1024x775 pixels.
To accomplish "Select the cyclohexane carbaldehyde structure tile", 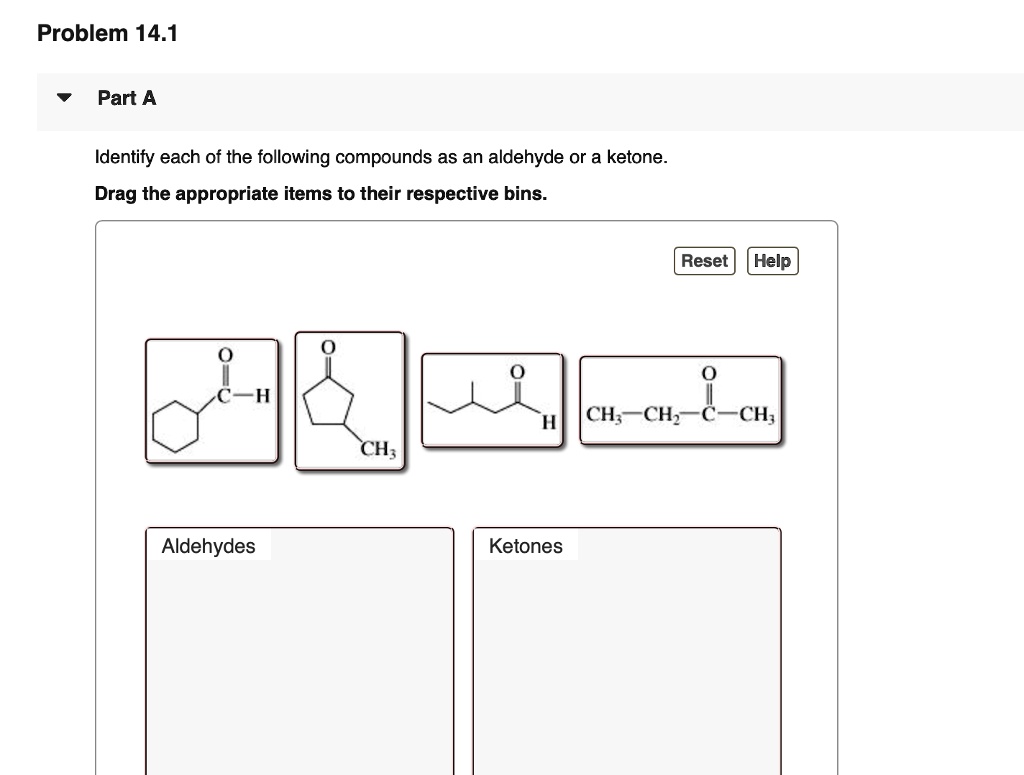I will click(x=211, y=400).
